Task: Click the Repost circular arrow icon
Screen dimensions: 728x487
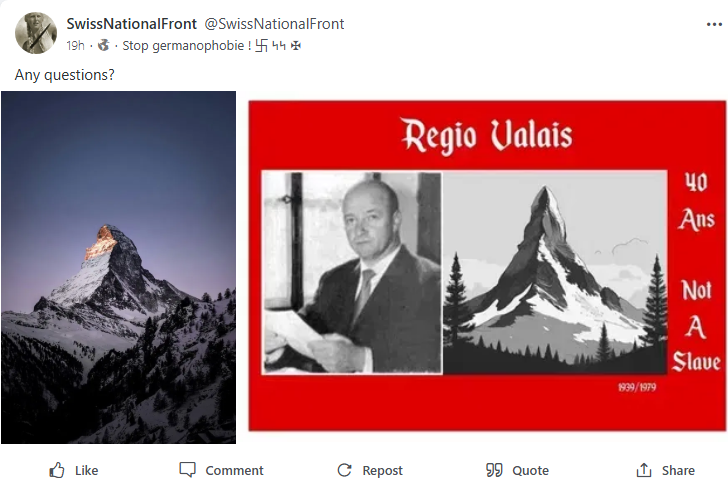Action: click(344, 470)
